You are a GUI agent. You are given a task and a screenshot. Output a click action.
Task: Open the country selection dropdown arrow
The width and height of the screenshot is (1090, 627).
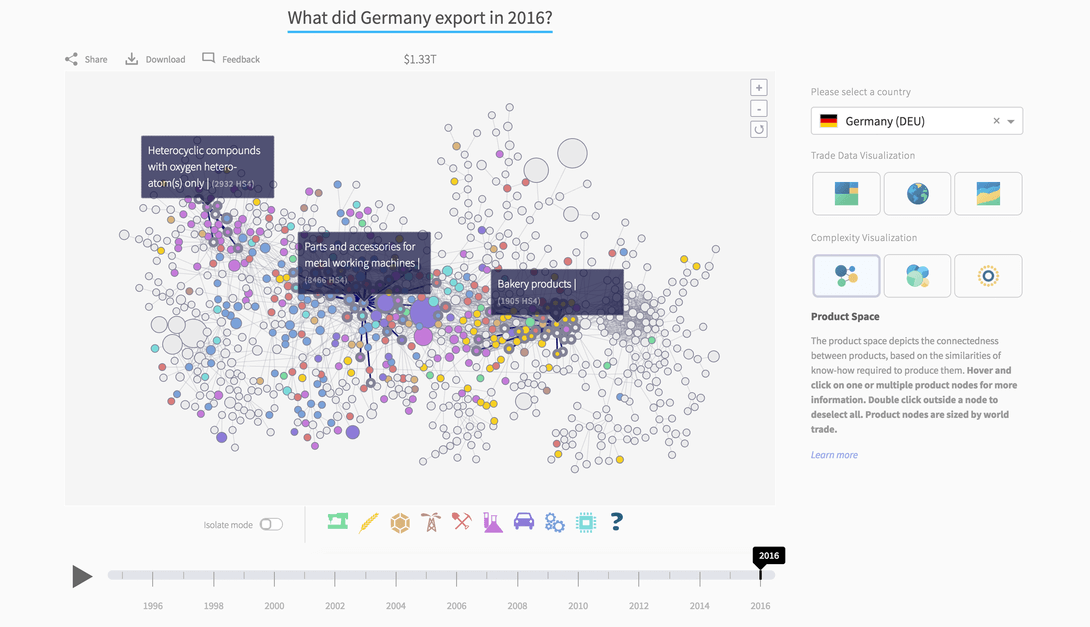[1011, 121]
